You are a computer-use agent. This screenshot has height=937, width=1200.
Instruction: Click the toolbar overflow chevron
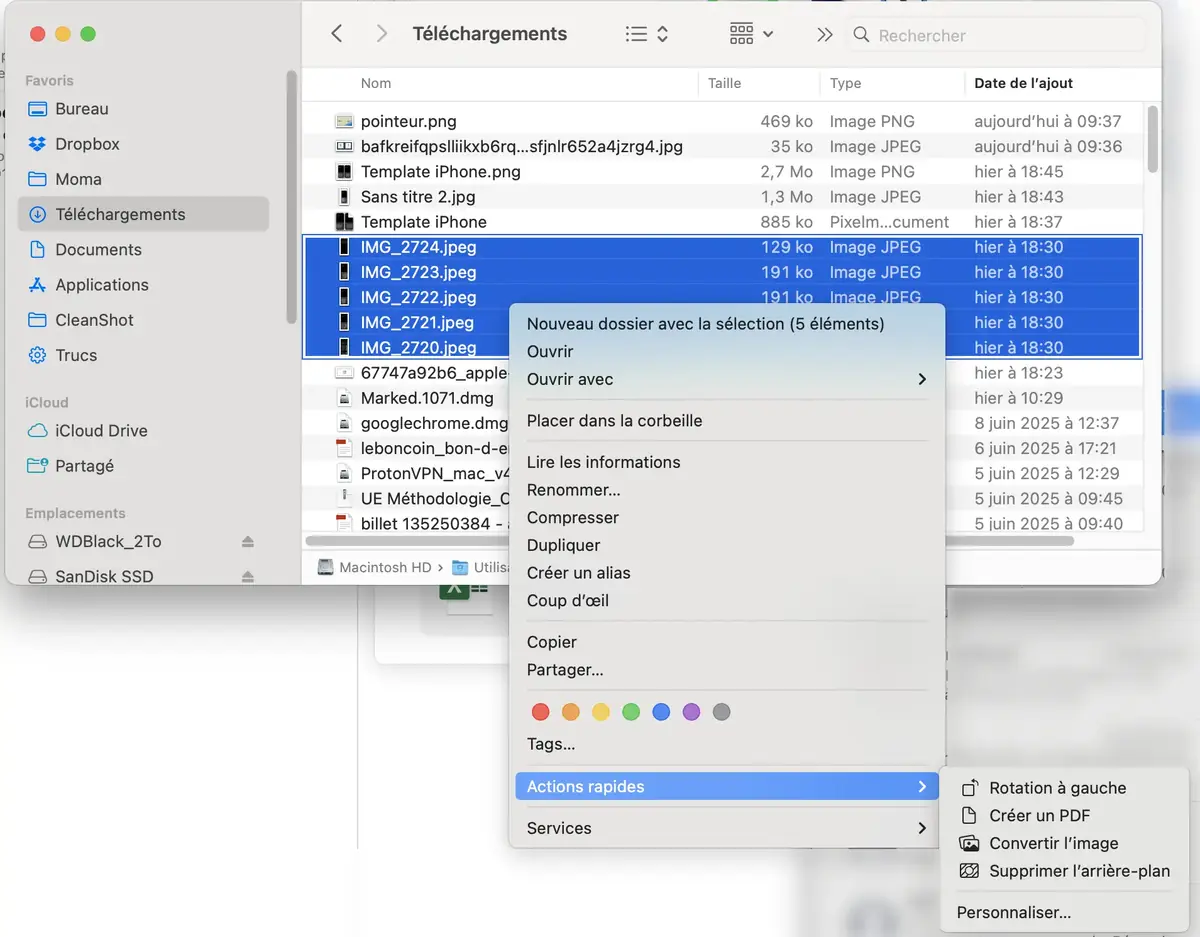click(x=823, y=33)
